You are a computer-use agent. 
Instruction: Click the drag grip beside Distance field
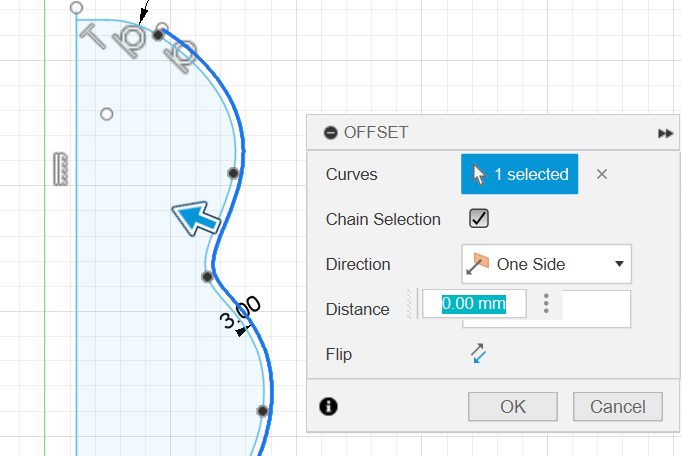[411, 304]
